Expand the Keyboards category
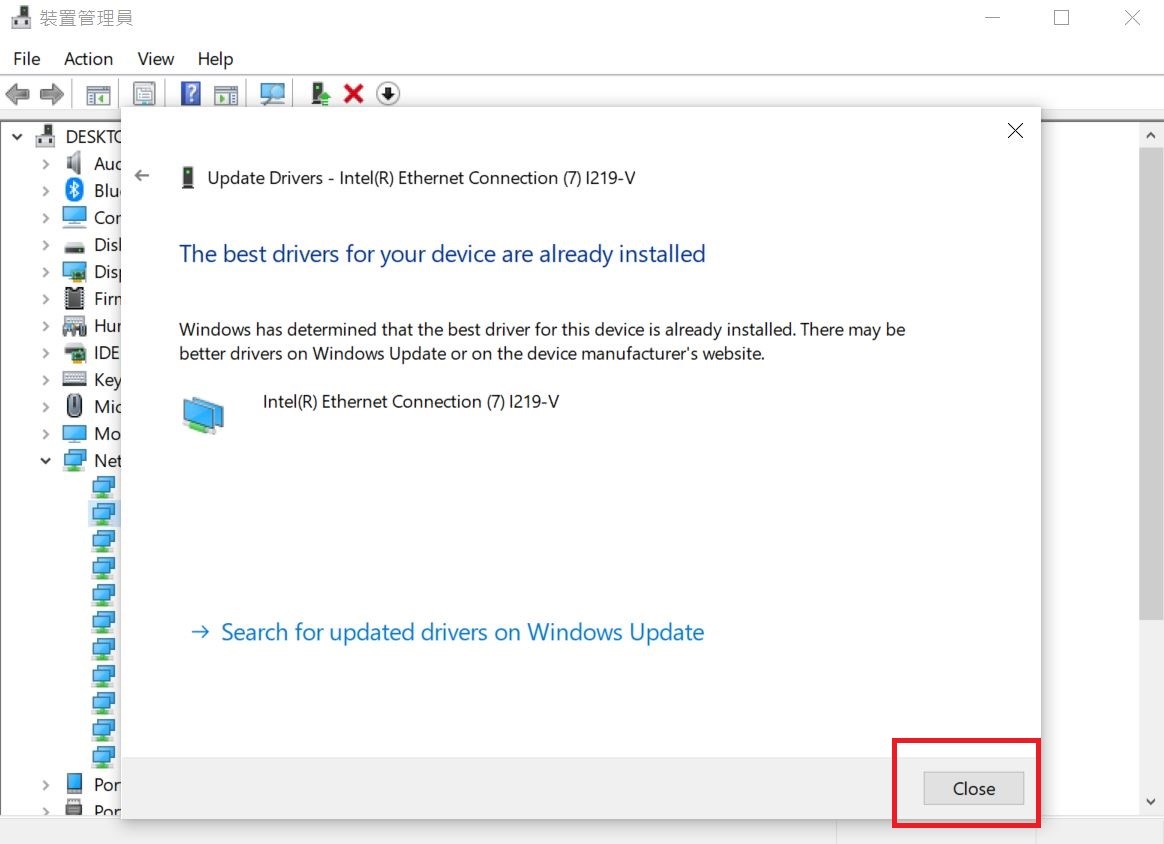 (x=45, y=380)
